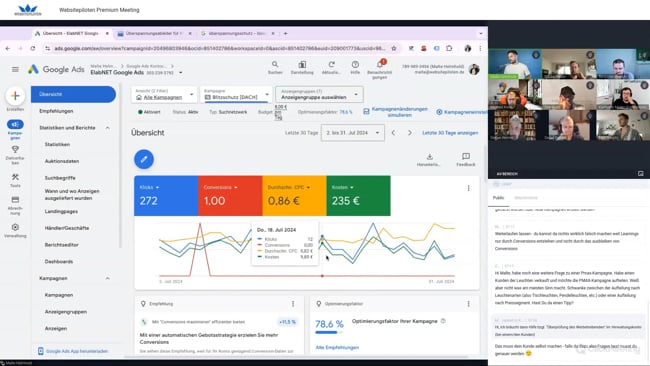Collapse the Kampagnen sidebar section
This screenshot has height=366, width=650.
pos(108,278)
